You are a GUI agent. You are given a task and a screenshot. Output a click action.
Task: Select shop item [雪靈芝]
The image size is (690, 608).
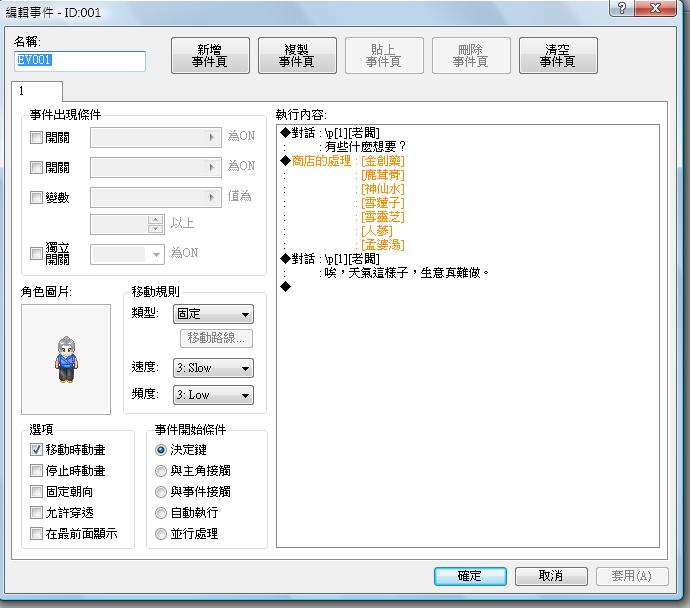point(382,217)
